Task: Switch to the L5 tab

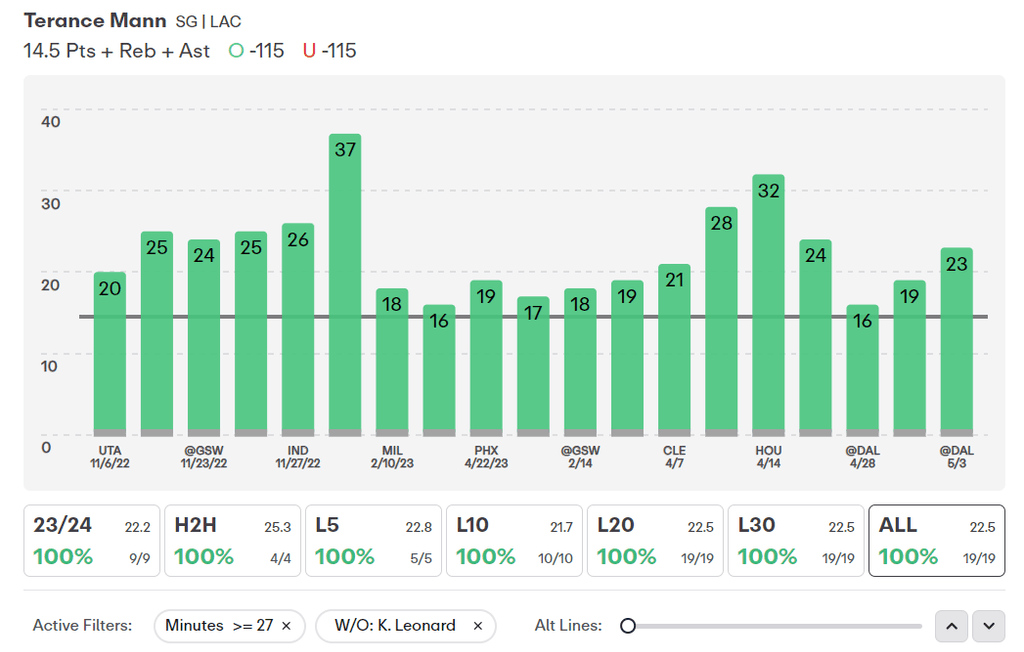Action: point(374,540)
